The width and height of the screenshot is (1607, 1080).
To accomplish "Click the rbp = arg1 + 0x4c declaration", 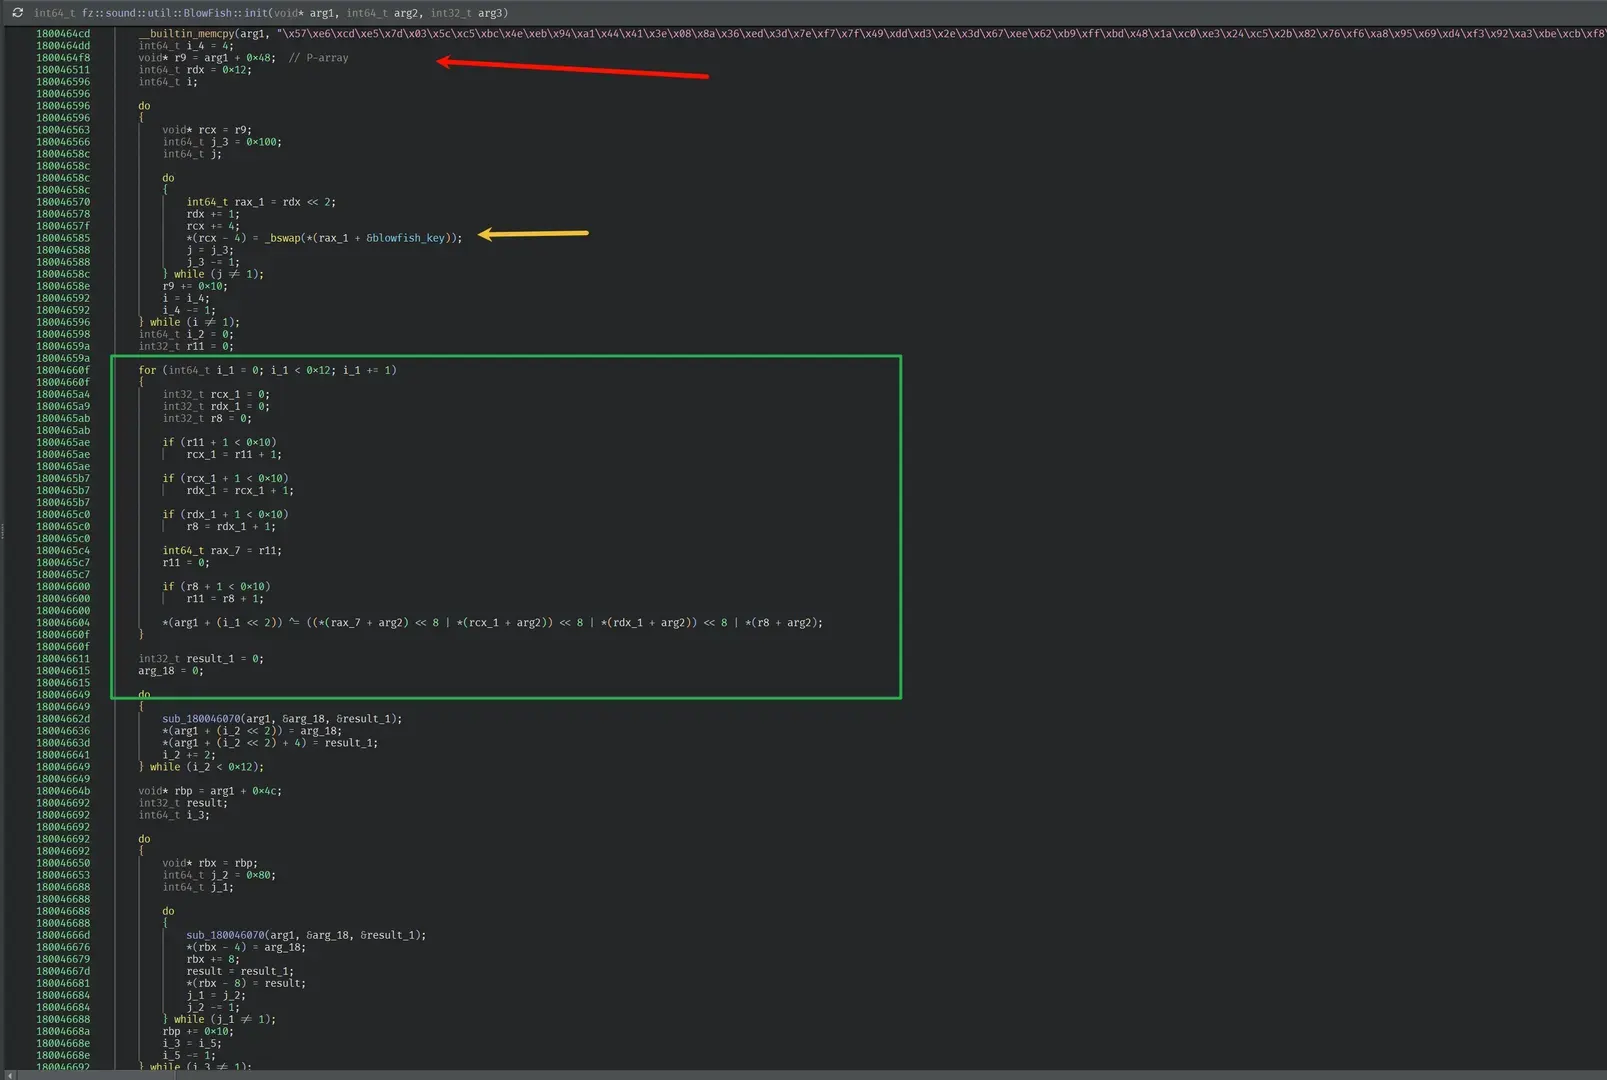I will pyautogui.click(x=210, y=791).
